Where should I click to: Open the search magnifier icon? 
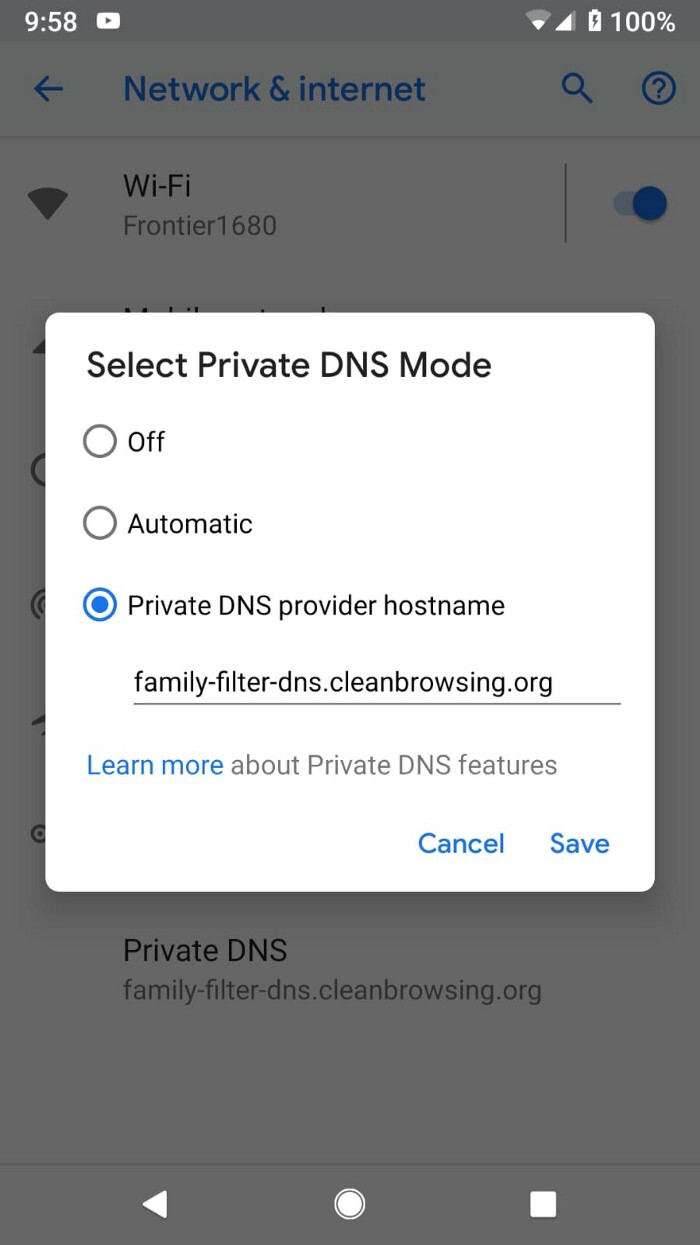[x=577, y=89]
